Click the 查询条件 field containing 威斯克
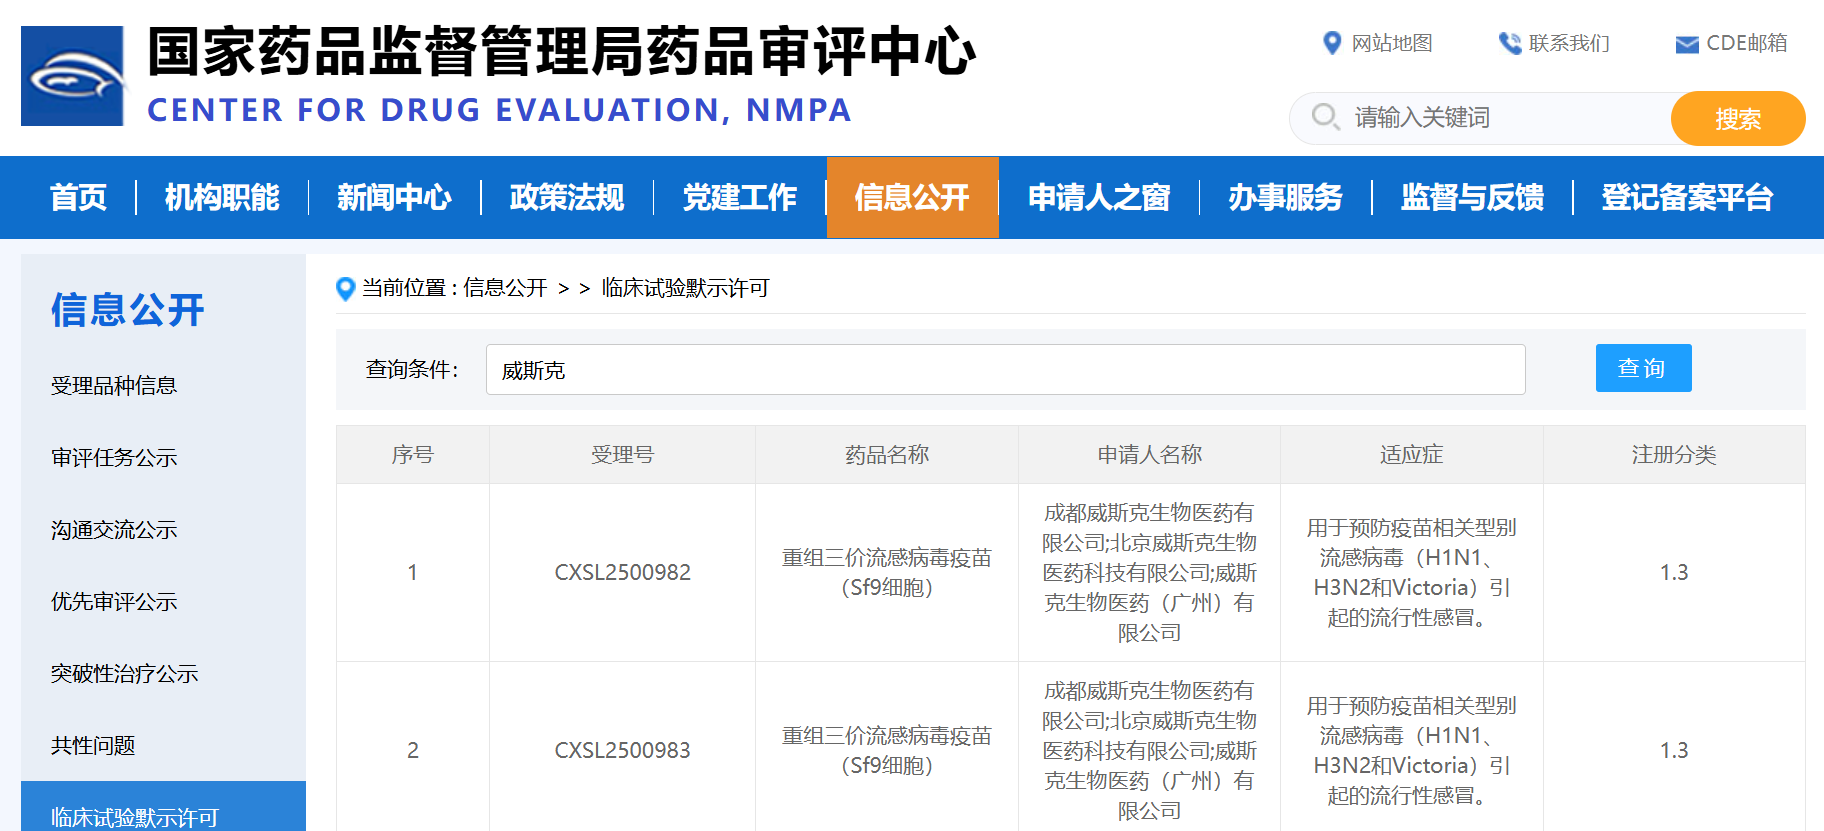The height and width of the screenshot is (831, 1824). point(1004,370)
